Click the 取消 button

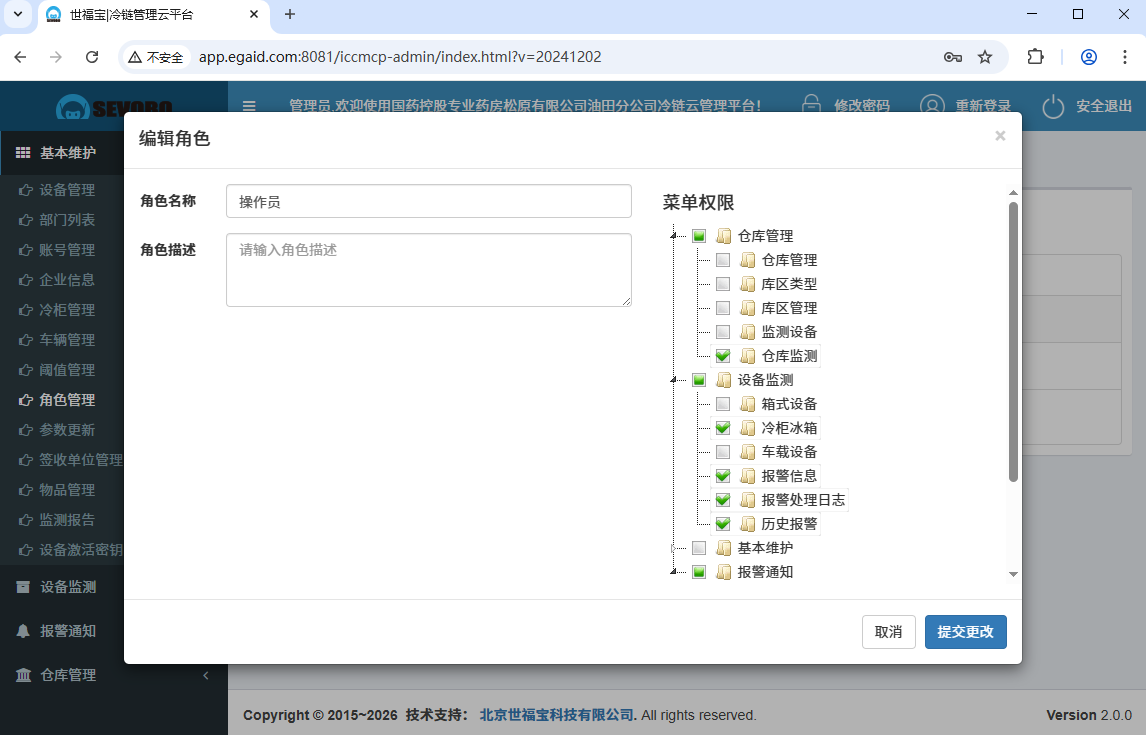click(x=888, y=632)
